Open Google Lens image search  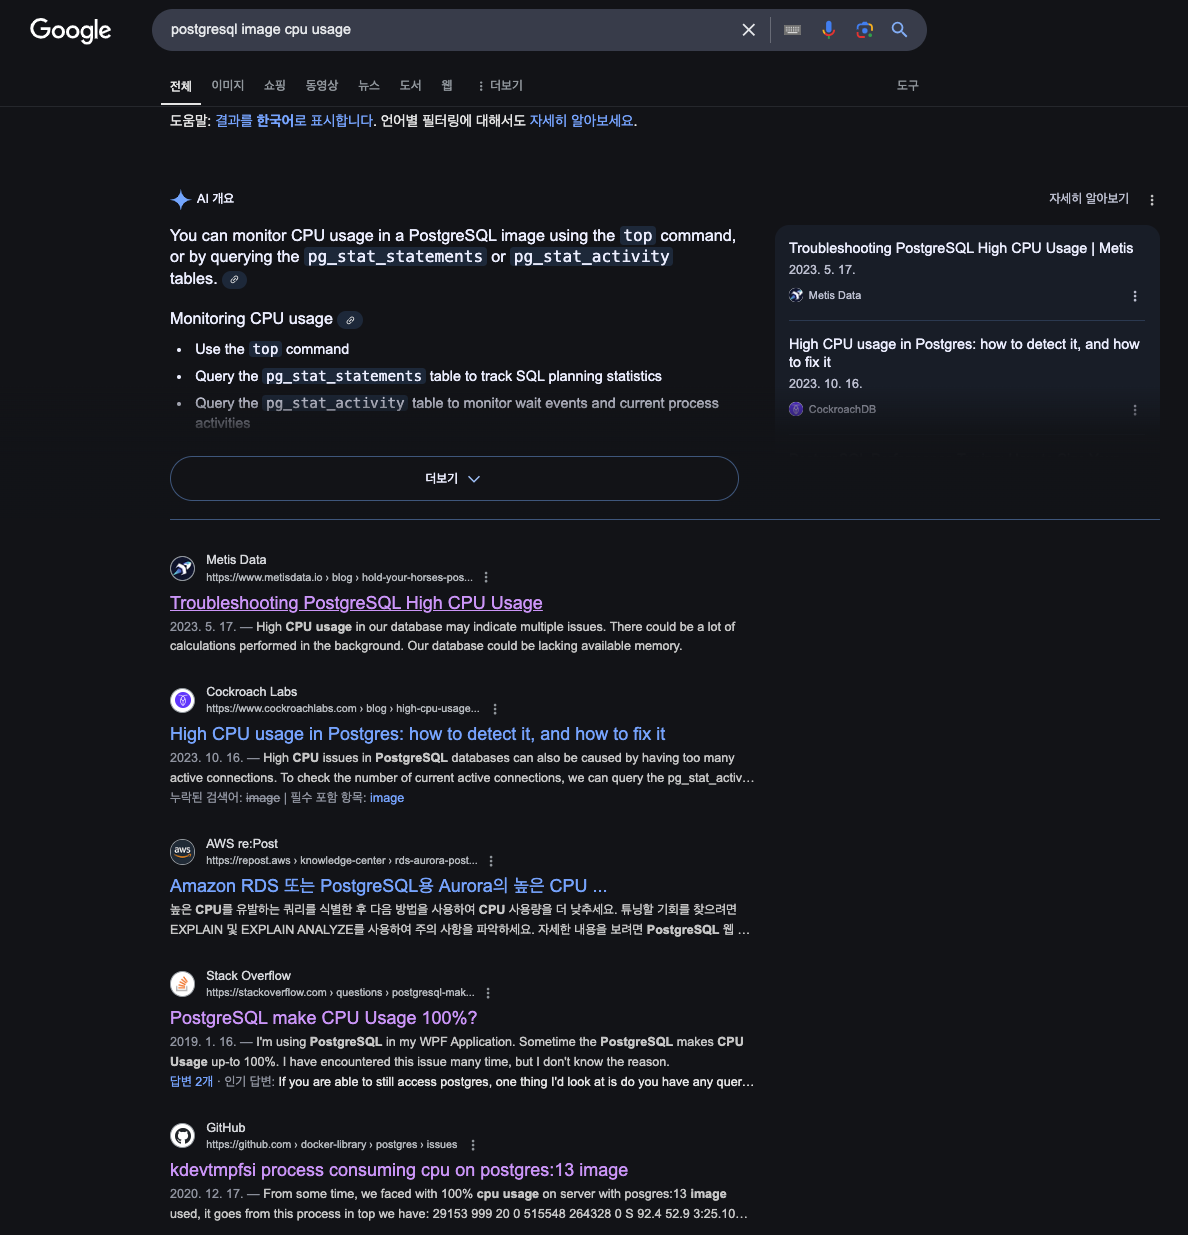(865, 30)
